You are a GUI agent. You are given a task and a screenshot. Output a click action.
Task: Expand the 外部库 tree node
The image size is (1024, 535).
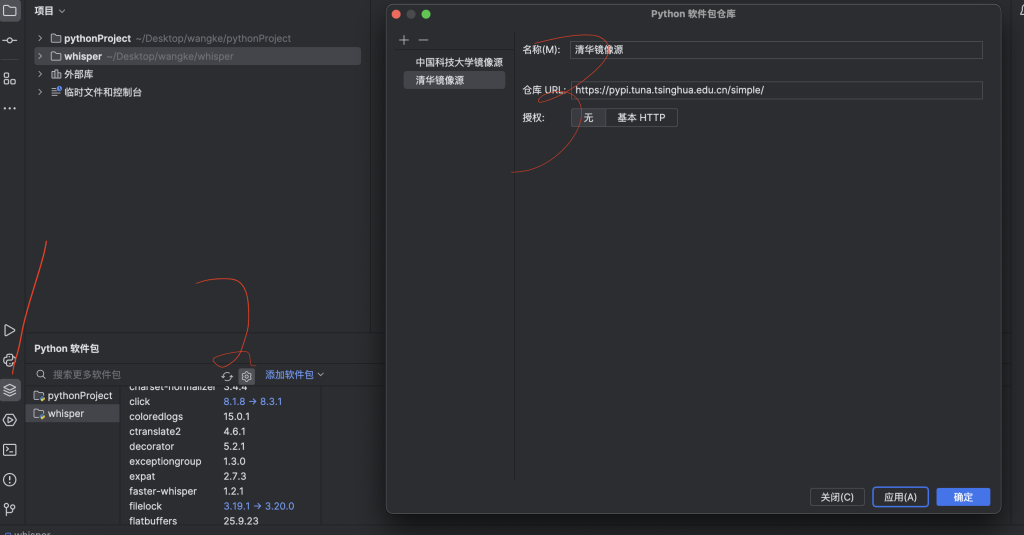coord(40,74)
